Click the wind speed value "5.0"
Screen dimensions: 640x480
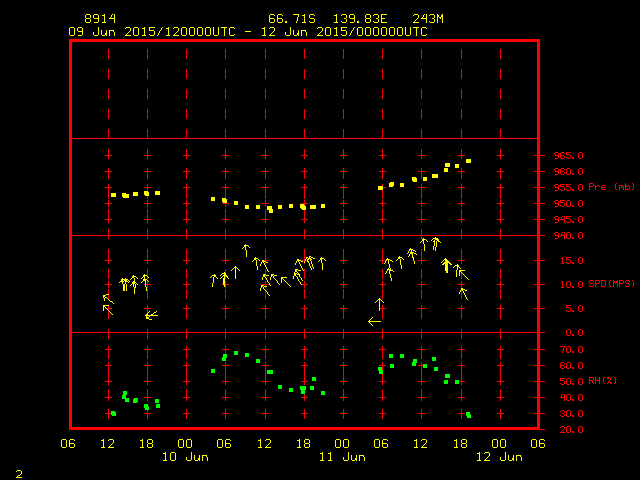[574, 309]
